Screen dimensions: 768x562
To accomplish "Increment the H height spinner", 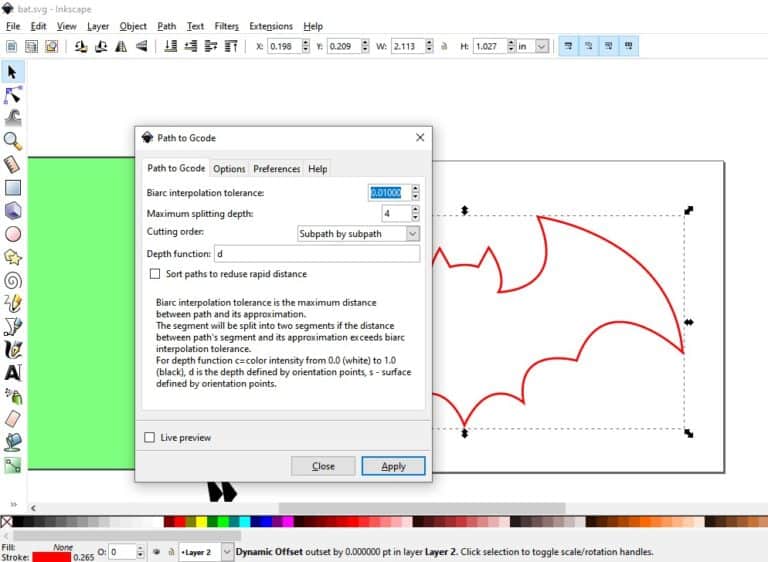I will pos(511,43).
